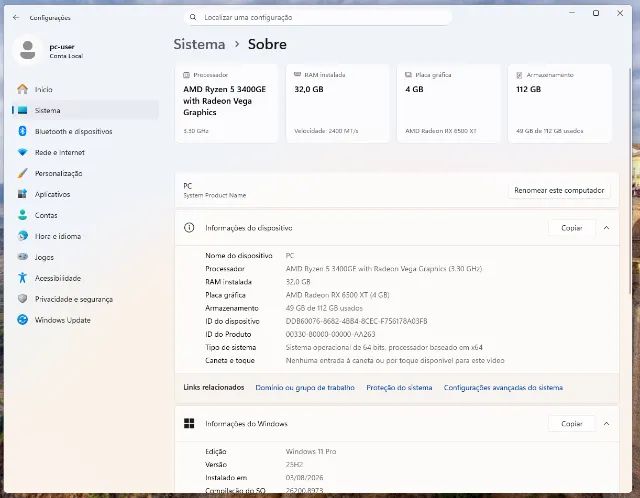Open Configurações avançadas do sistema link
The width and height of the screenshot is (640, 498).
point(503,387)
